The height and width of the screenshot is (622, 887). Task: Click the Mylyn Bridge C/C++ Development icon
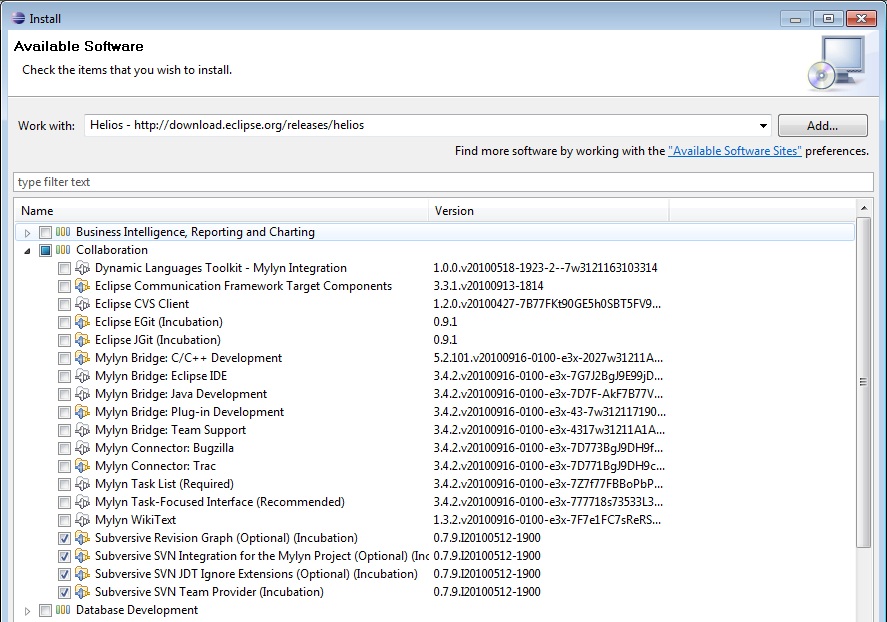tap(82, 358)
